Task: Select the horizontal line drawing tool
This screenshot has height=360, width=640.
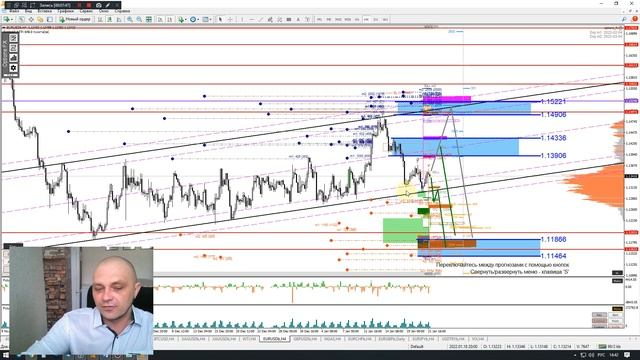Action: point(251,19)
